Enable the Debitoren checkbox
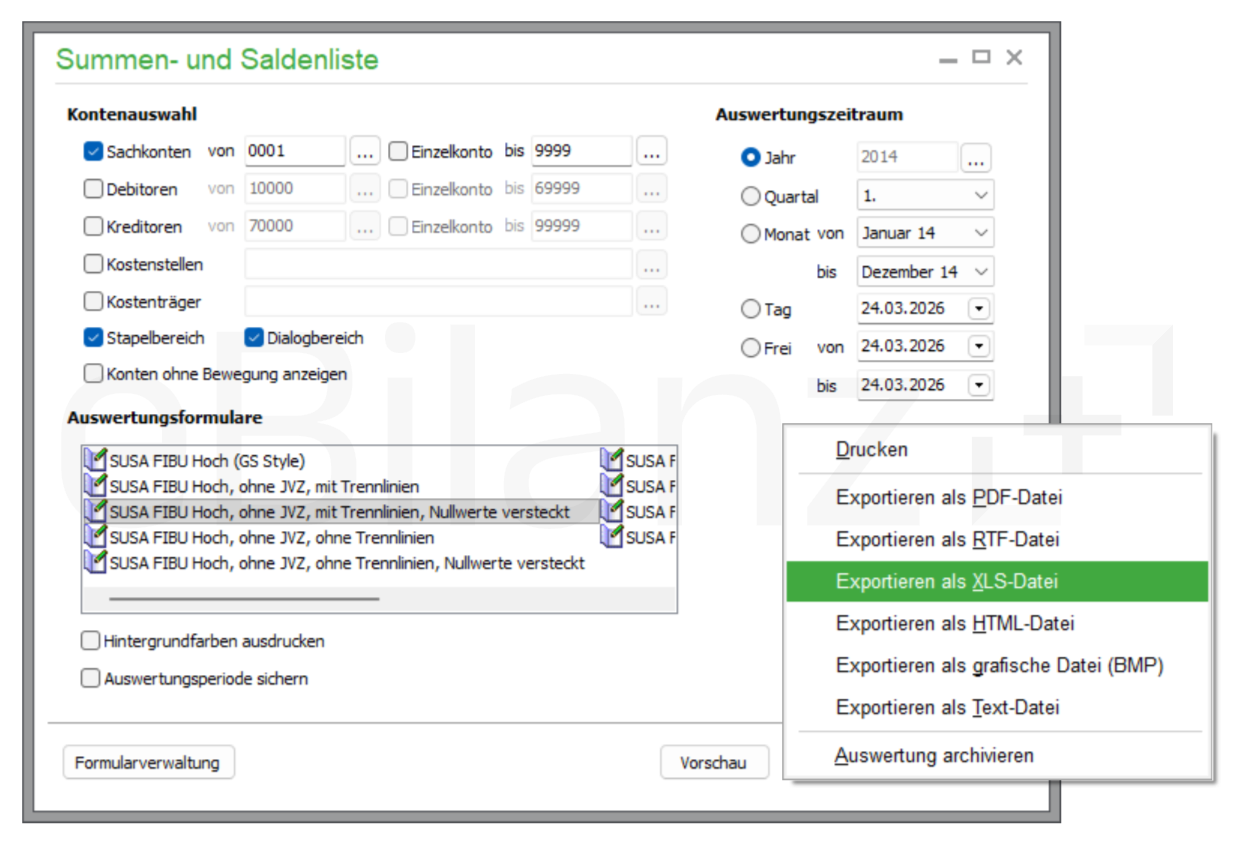 [x=94, y=188]
